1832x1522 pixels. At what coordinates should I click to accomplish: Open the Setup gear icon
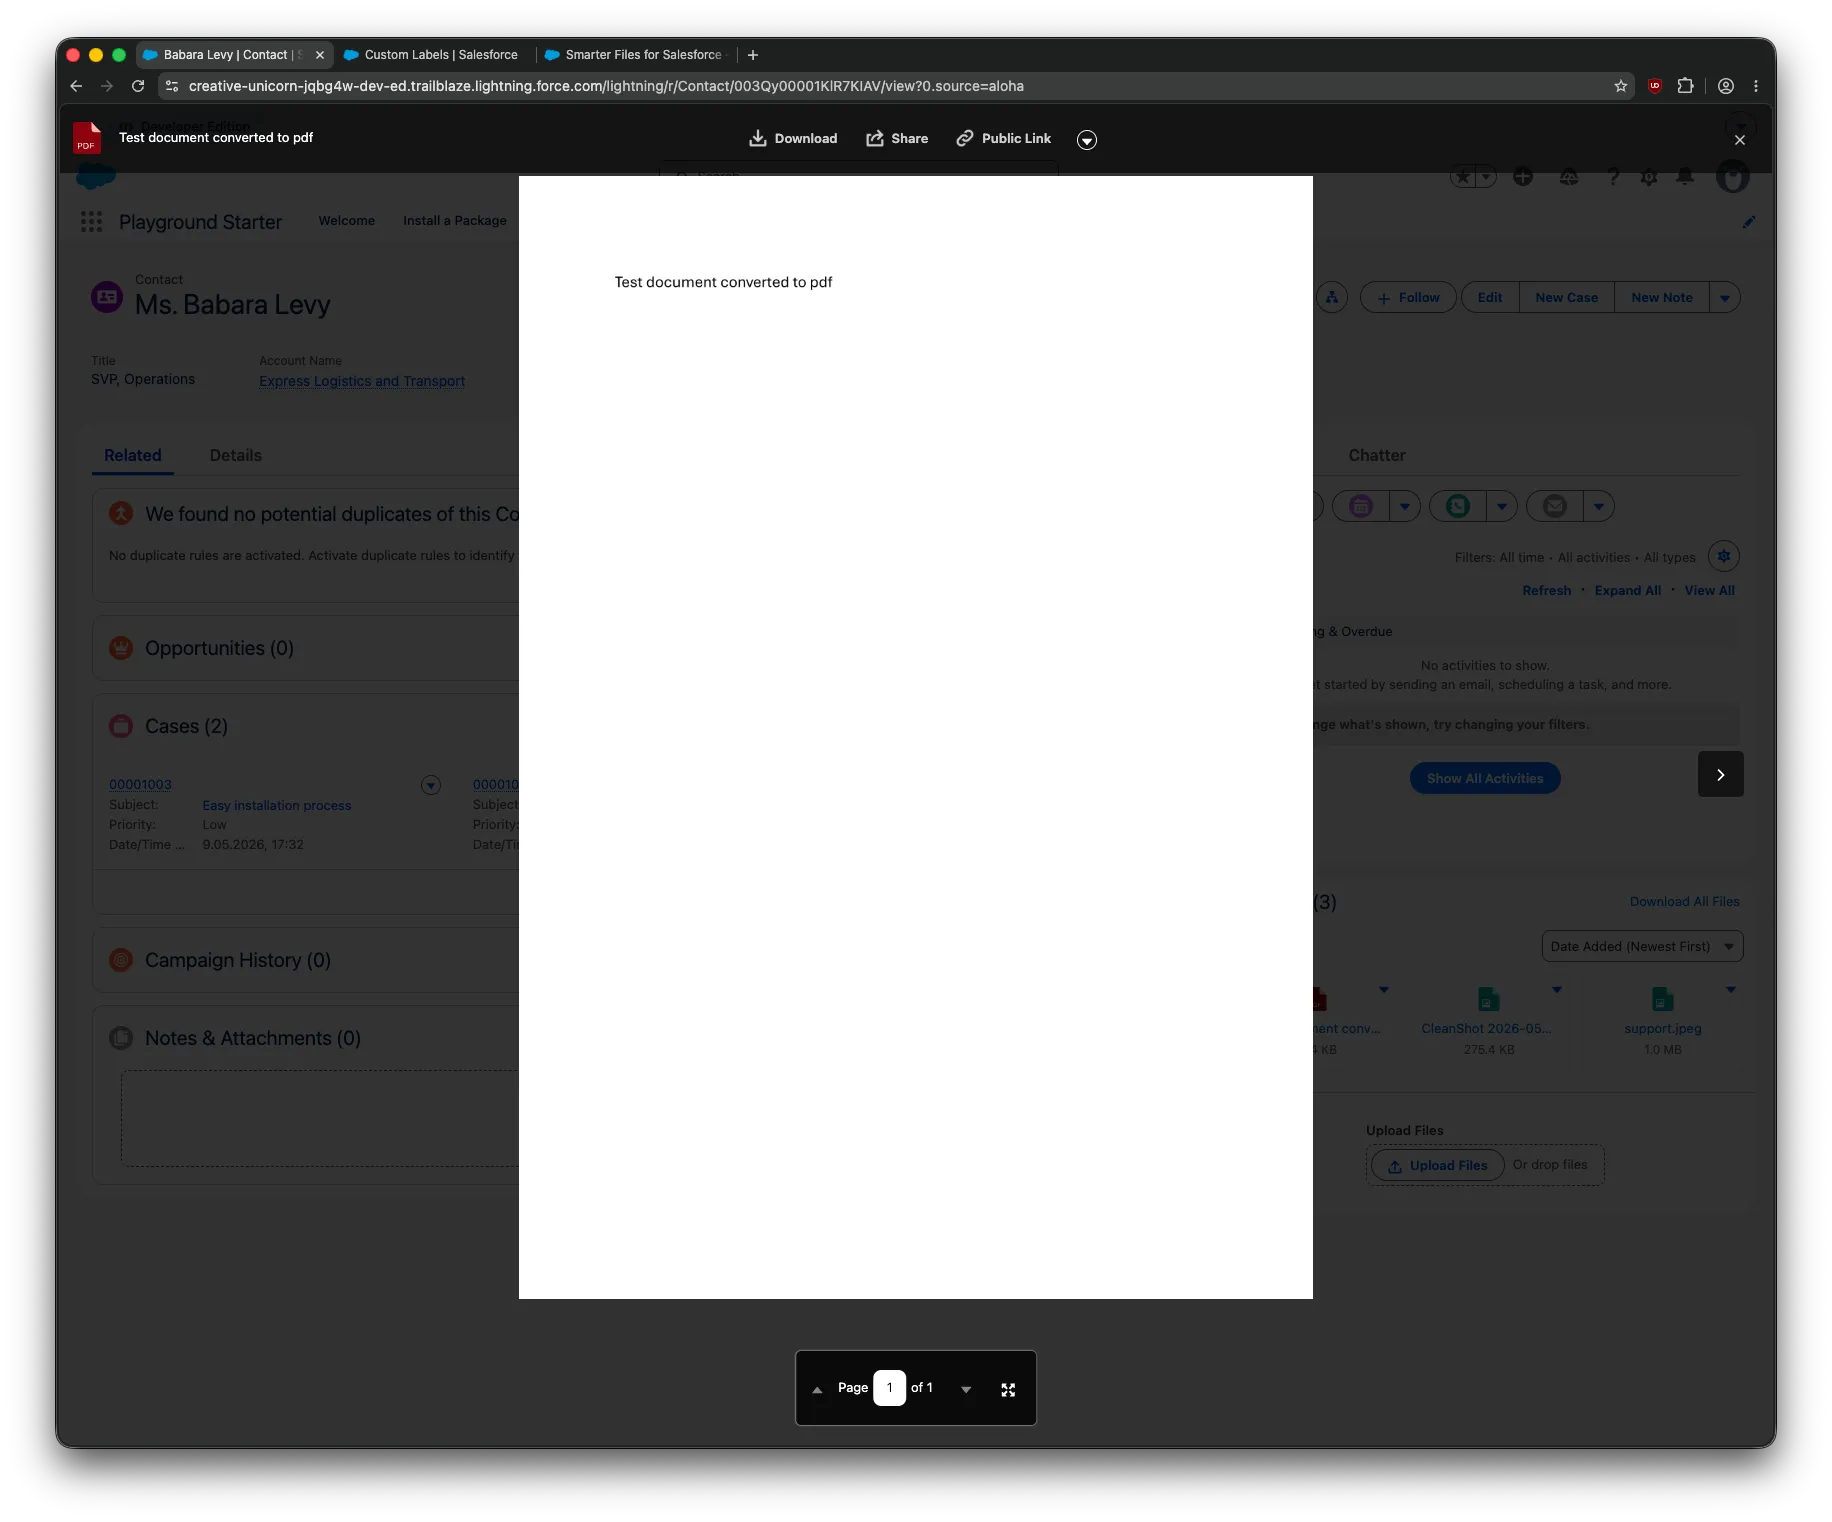click(x=1649, y=178)
